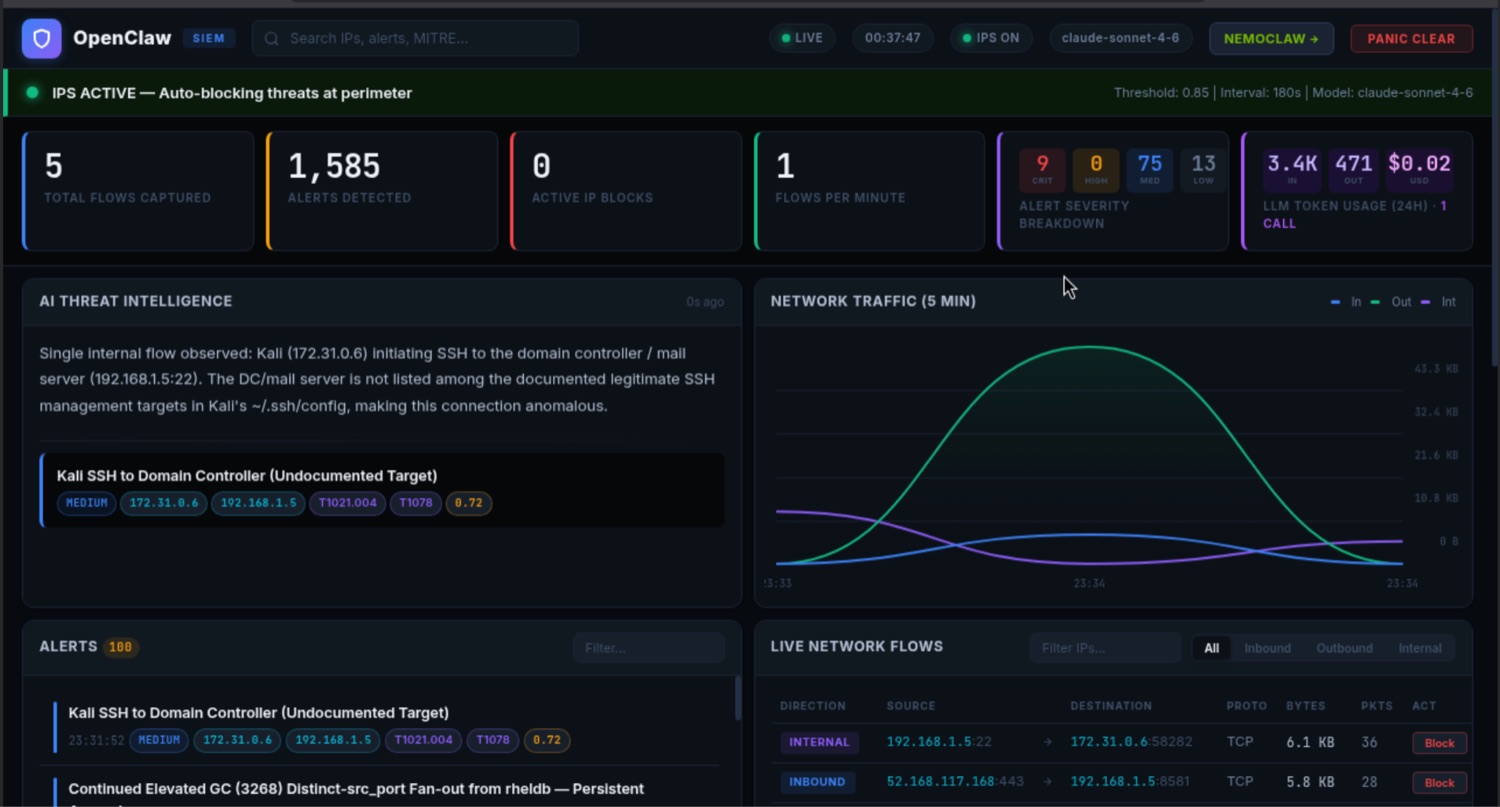Click the 471 output tokens badge
Screen dimensions: 1500x807
tap(1353, 169)
